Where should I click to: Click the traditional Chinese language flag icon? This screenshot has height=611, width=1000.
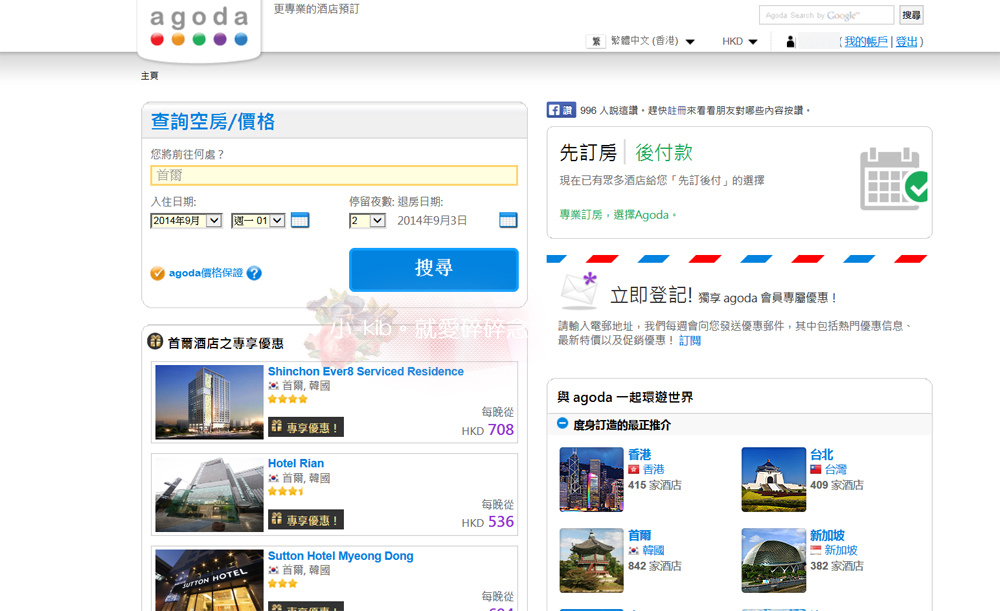coord(596,41)
